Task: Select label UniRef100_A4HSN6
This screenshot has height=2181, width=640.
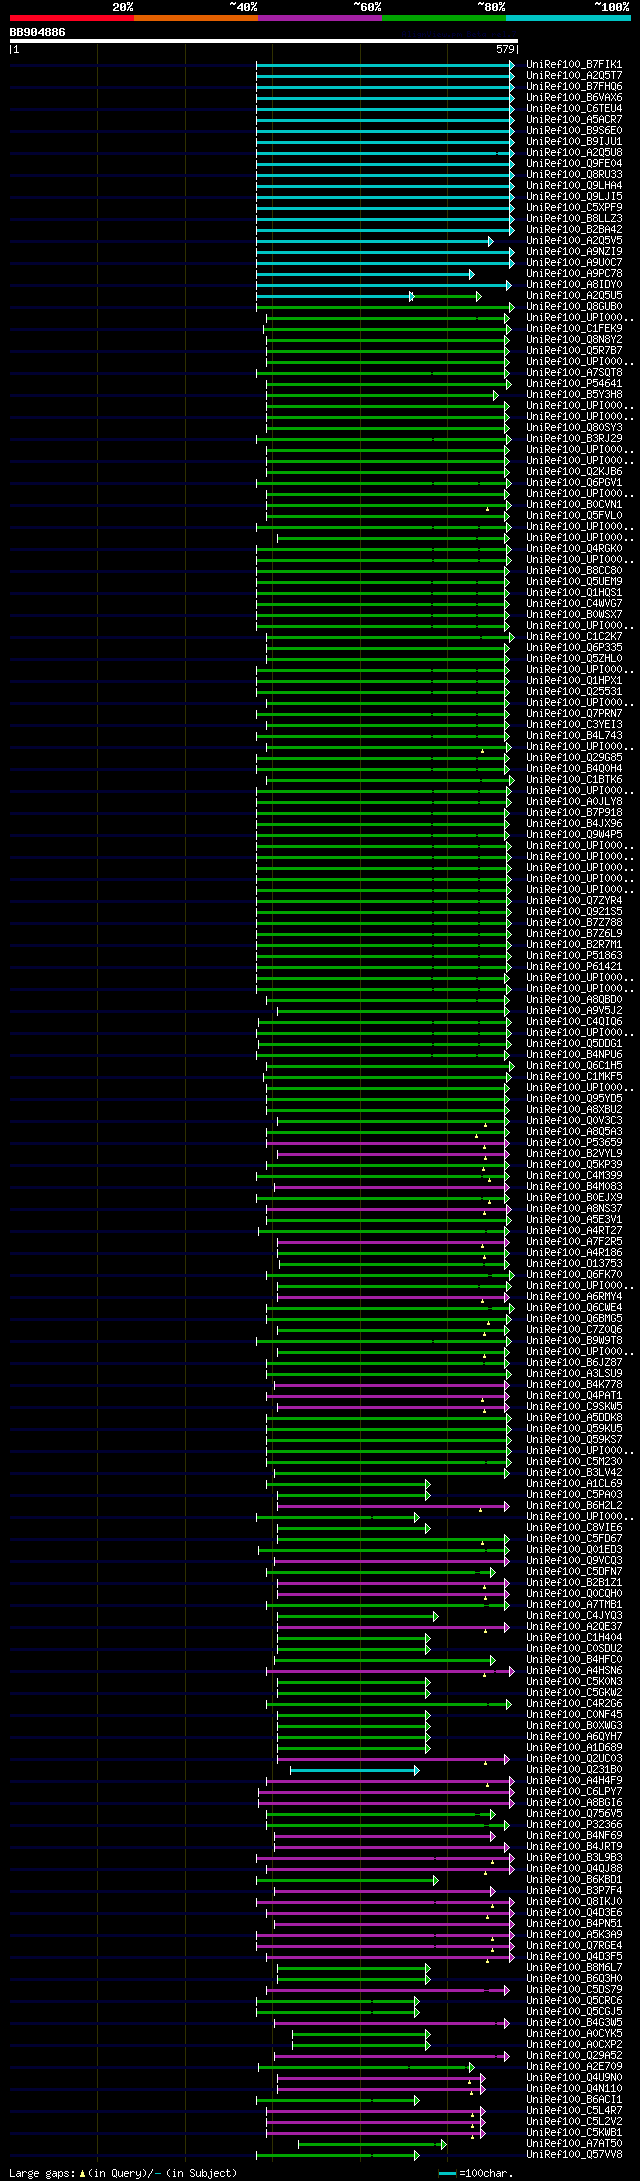Action: pyautogui.click(x=574, y=1670)
